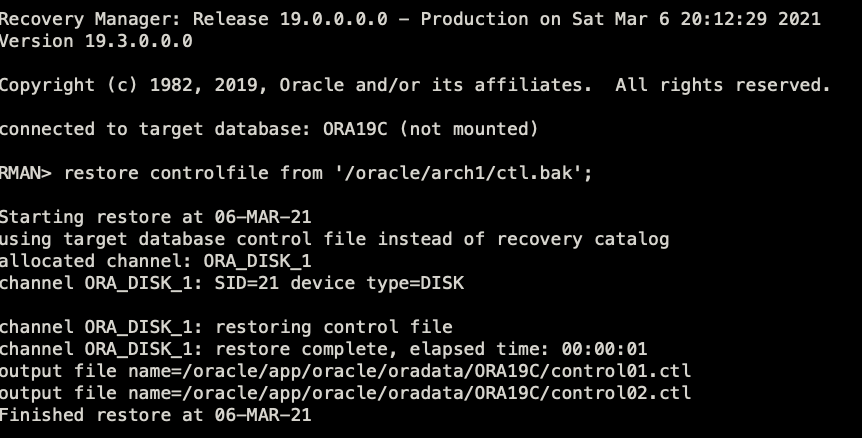Viewport: 862px width, 438px height.
Task: Click the 'Finished restore at 06-MAR-21' line
Action: [155, 415]
